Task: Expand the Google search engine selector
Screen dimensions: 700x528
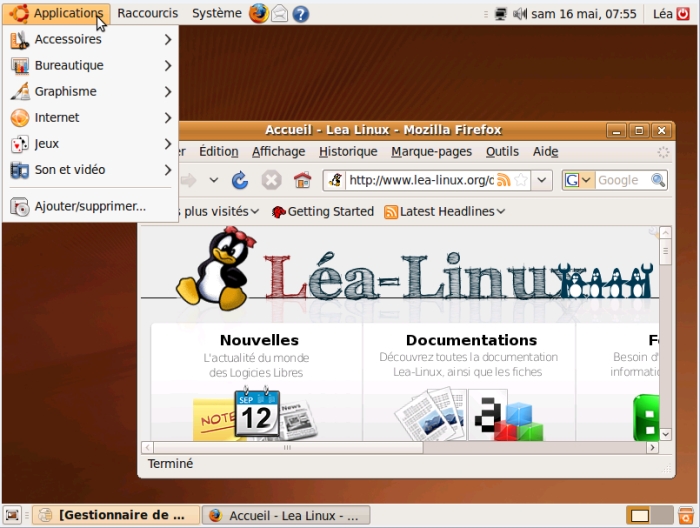Action: (579, 180)
